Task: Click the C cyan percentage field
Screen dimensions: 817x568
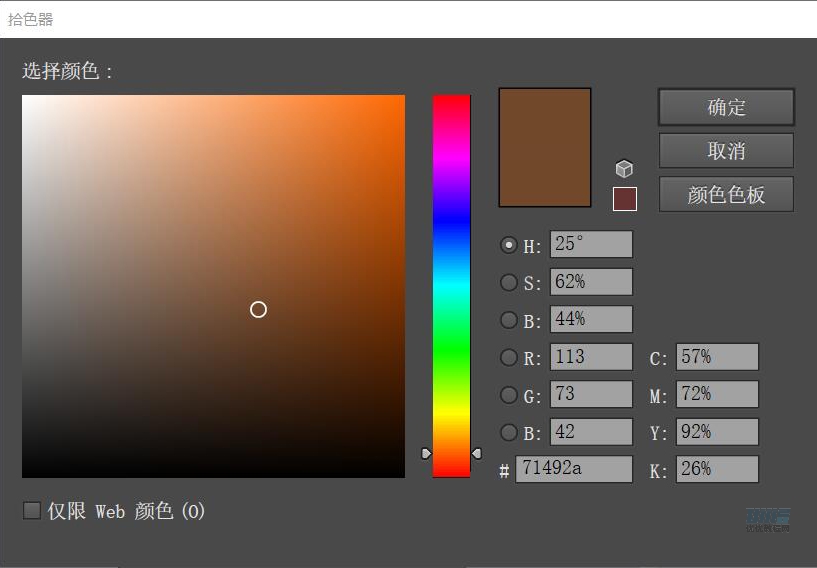Action: (717, 357)
